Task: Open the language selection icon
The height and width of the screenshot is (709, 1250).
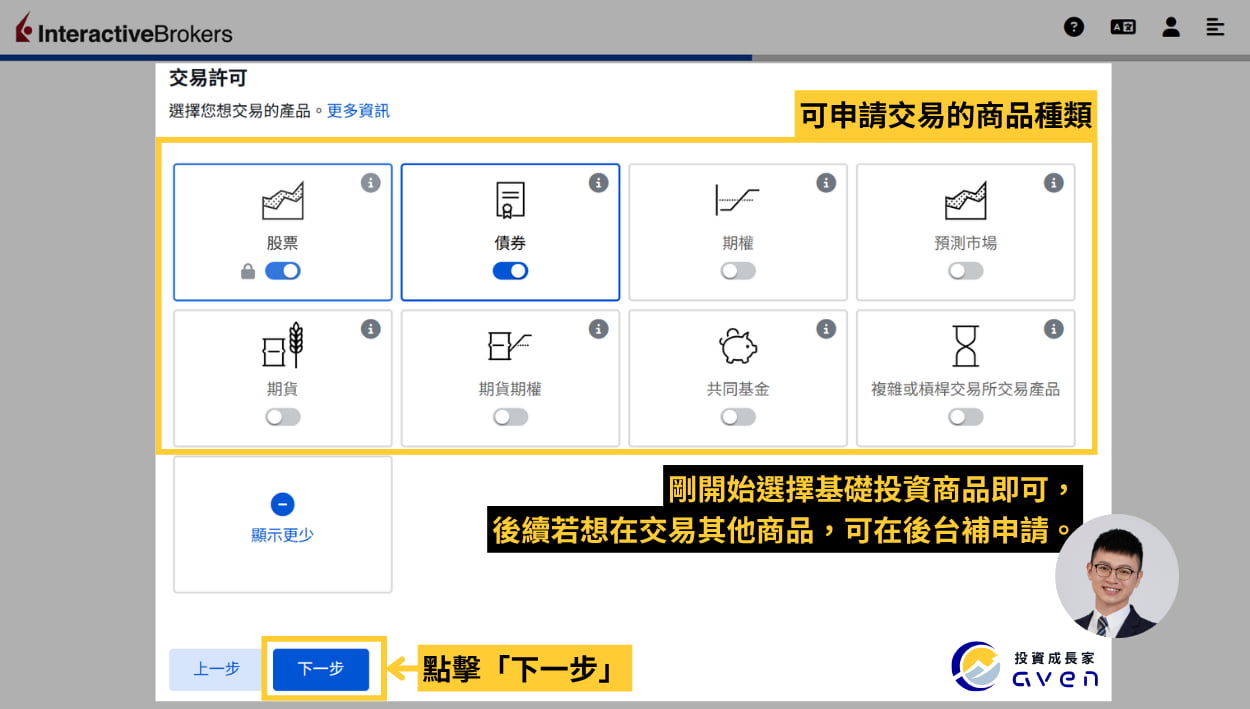Action: tap(1123, 27)
